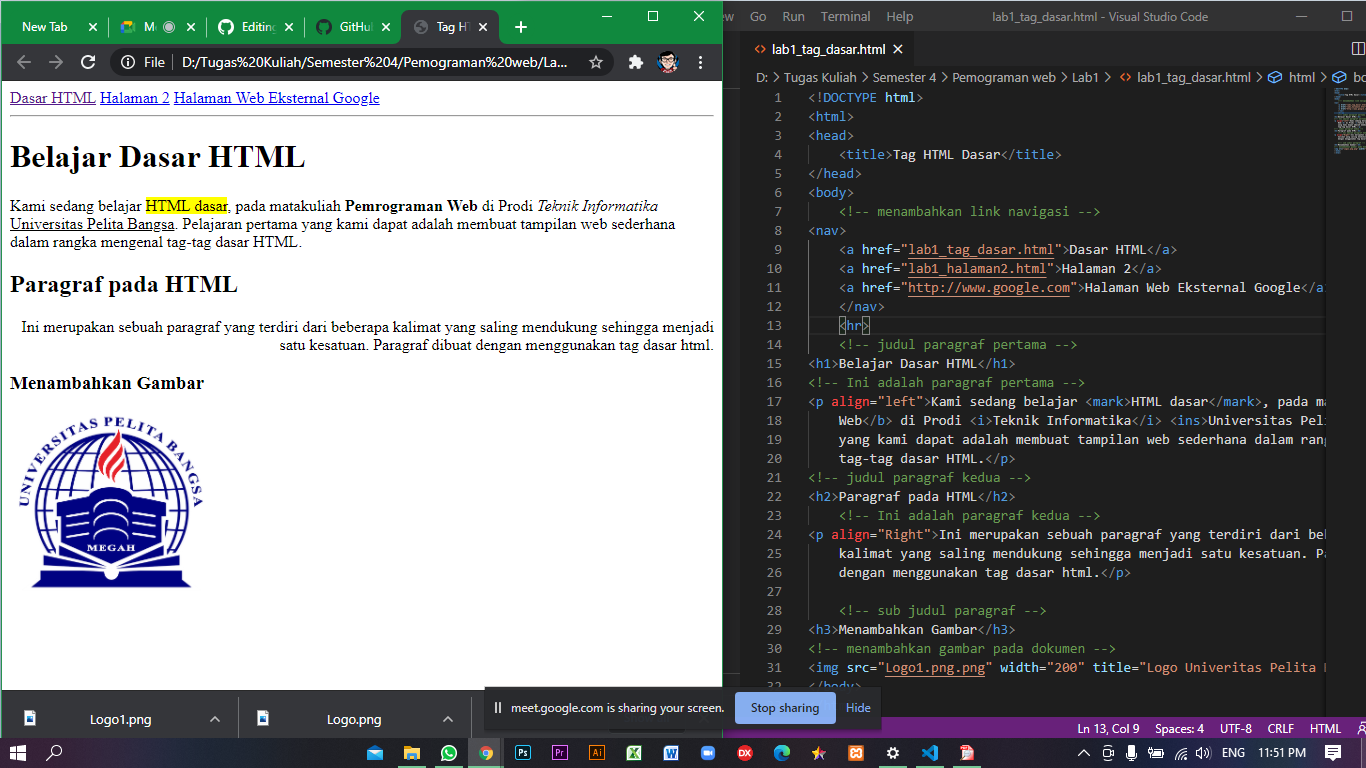Open Illustrator from the taskbar

pos(597,753)
